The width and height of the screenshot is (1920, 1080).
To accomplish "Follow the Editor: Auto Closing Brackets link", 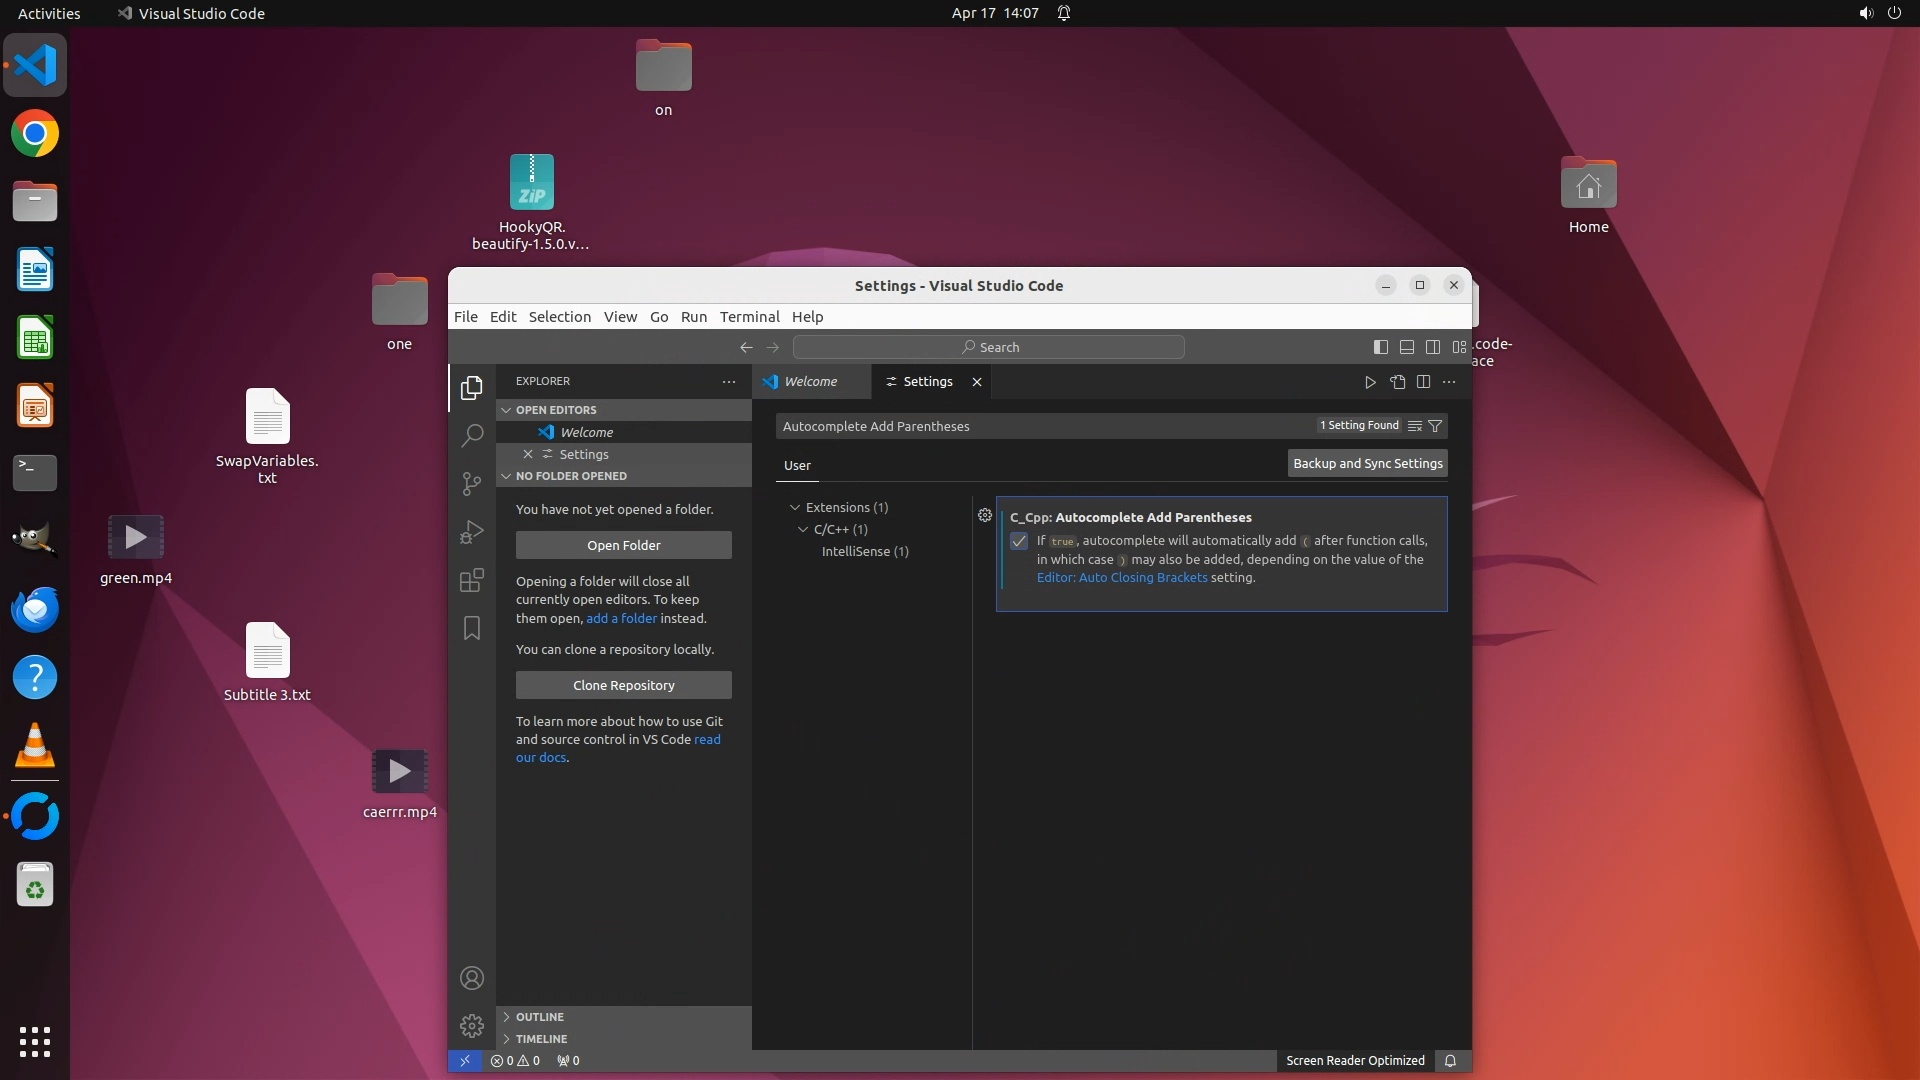I will [x=1121, y=578].
